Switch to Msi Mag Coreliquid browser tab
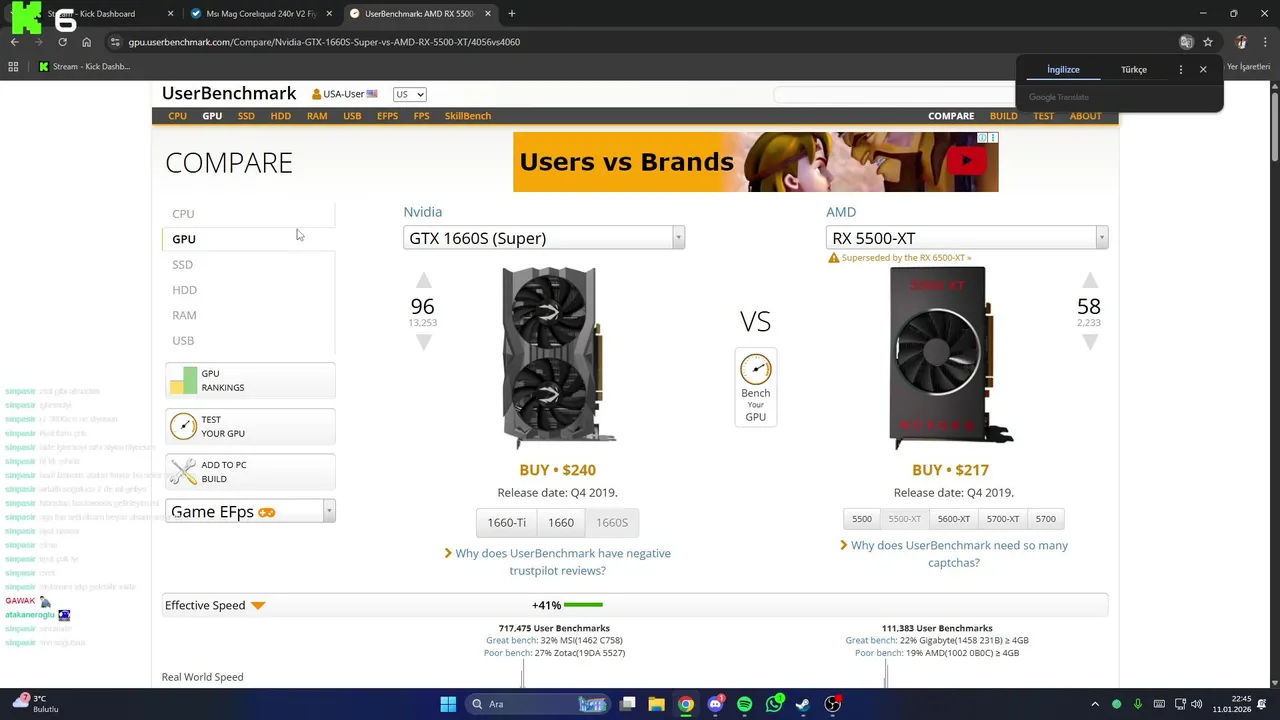The image size is (1280, 720). pos(260,14)
